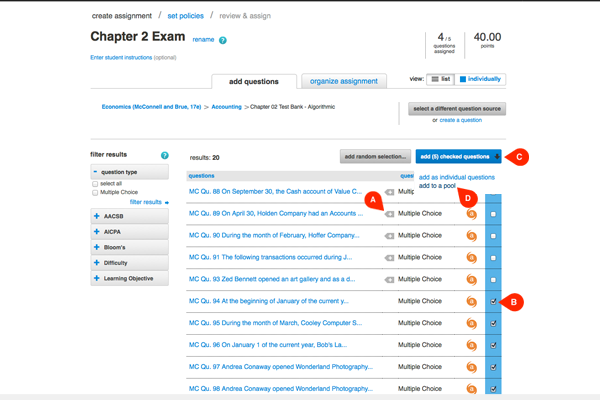The height and width of the screenshot is (400, 600).
Task: Click the help icon next to rename
Action: click(223, 41)
